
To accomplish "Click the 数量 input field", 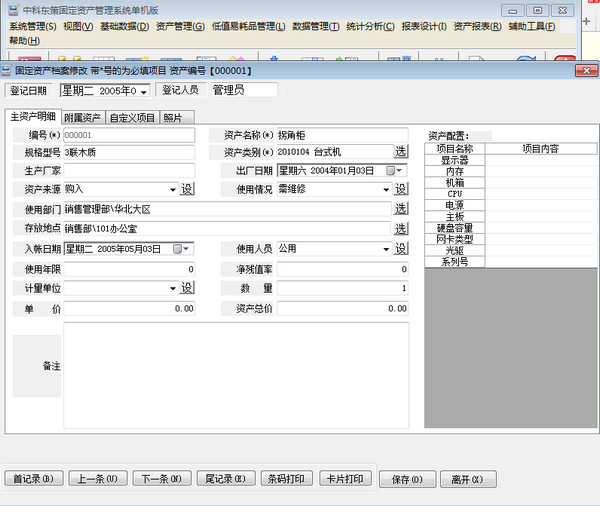I will click(342, 288).
